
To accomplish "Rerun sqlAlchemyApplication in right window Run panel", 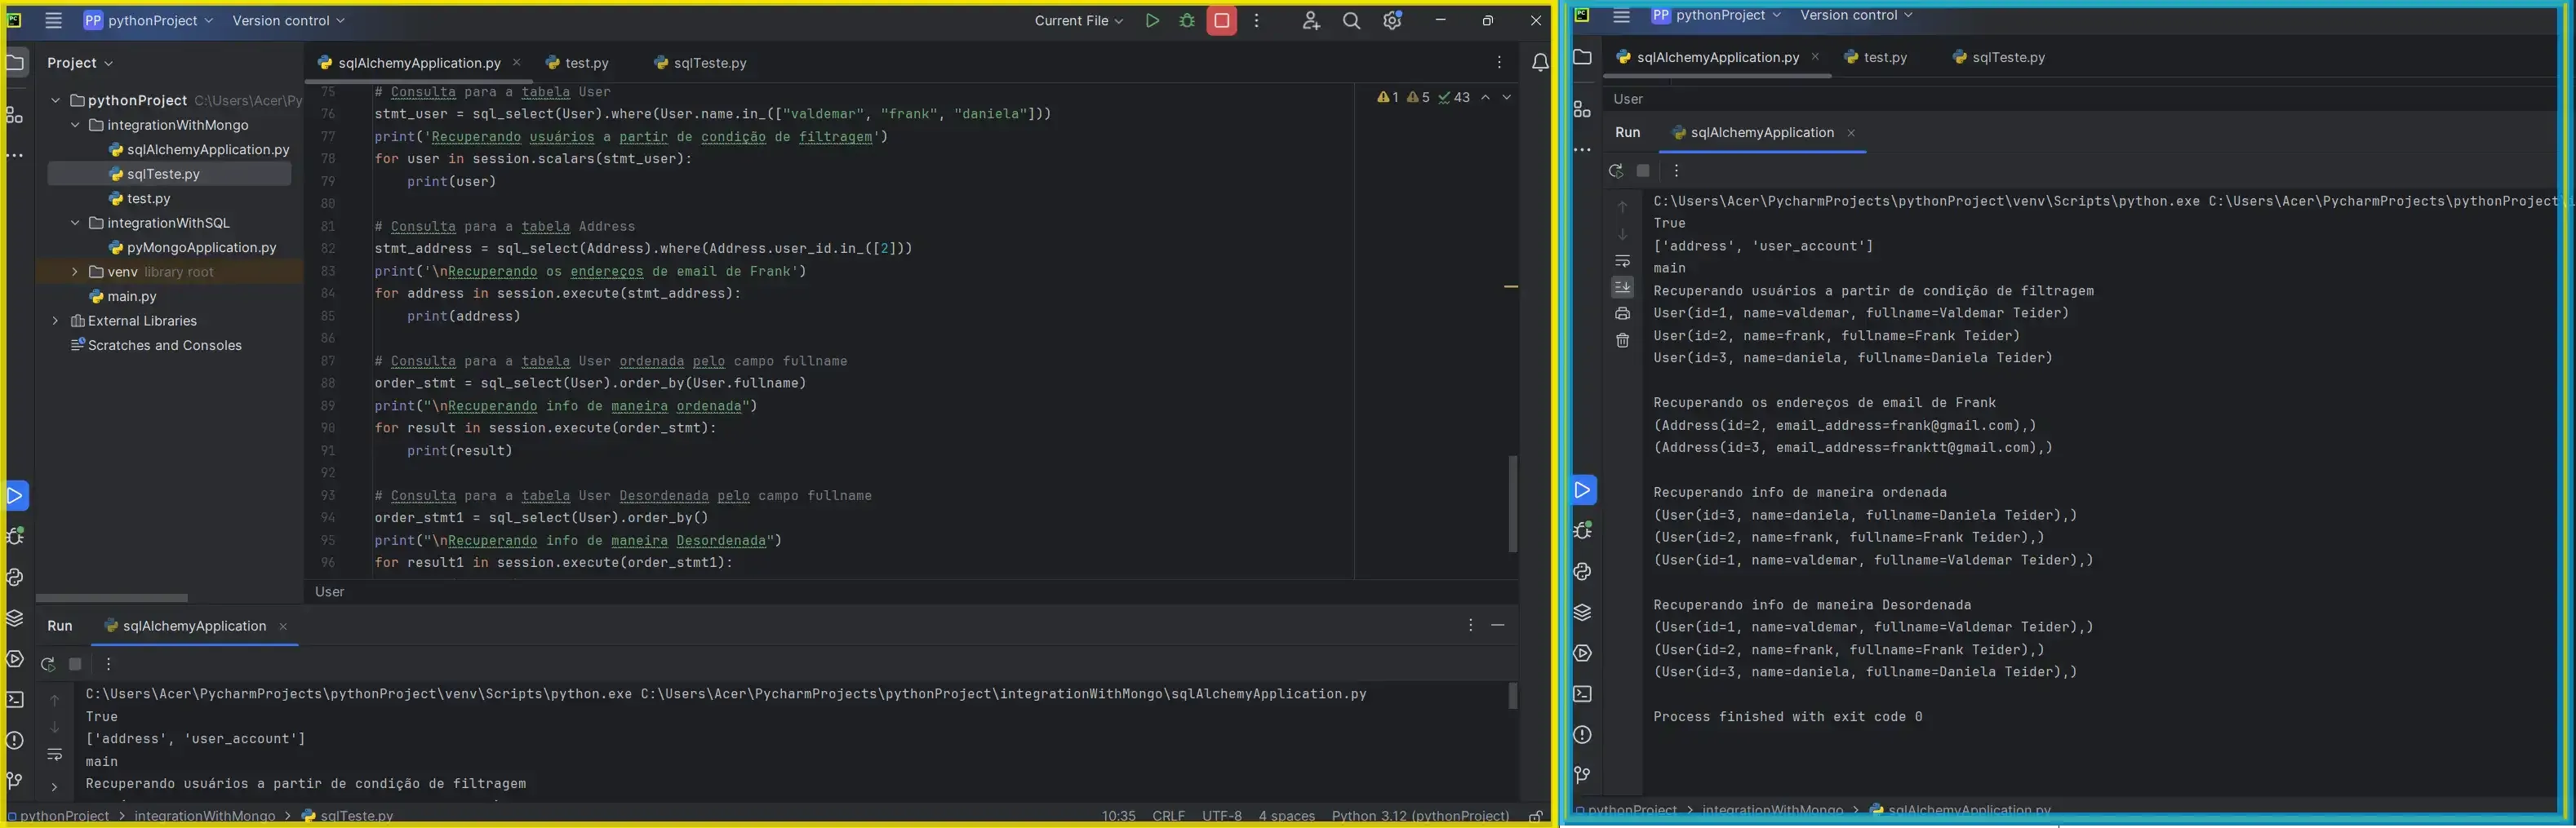I will 1615,171.
